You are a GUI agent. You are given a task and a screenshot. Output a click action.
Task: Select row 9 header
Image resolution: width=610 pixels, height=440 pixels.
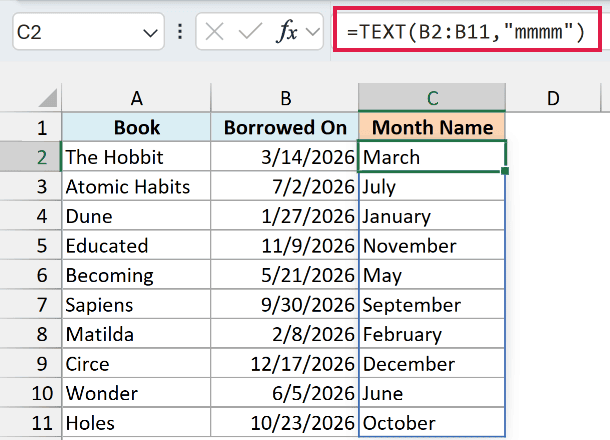tap(31, 364)
